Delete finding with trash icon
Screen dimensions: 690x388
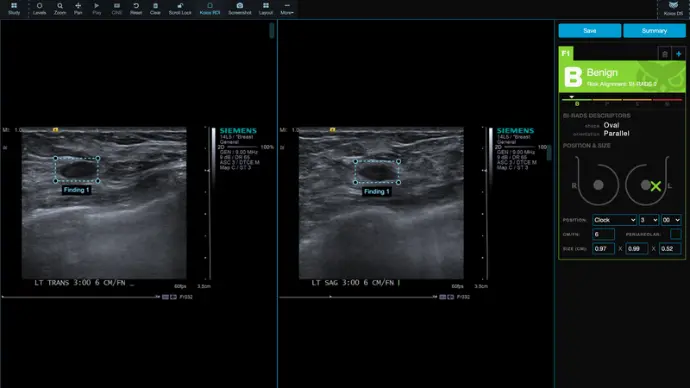[665, 54]
